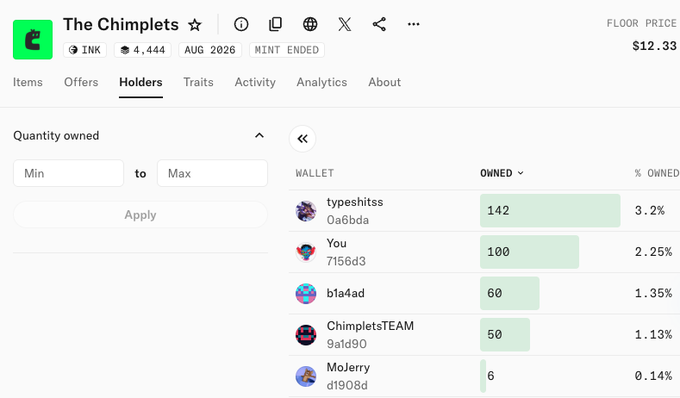Click the 4,444 supply badge

pyautogui.click(x=143, y=50)
